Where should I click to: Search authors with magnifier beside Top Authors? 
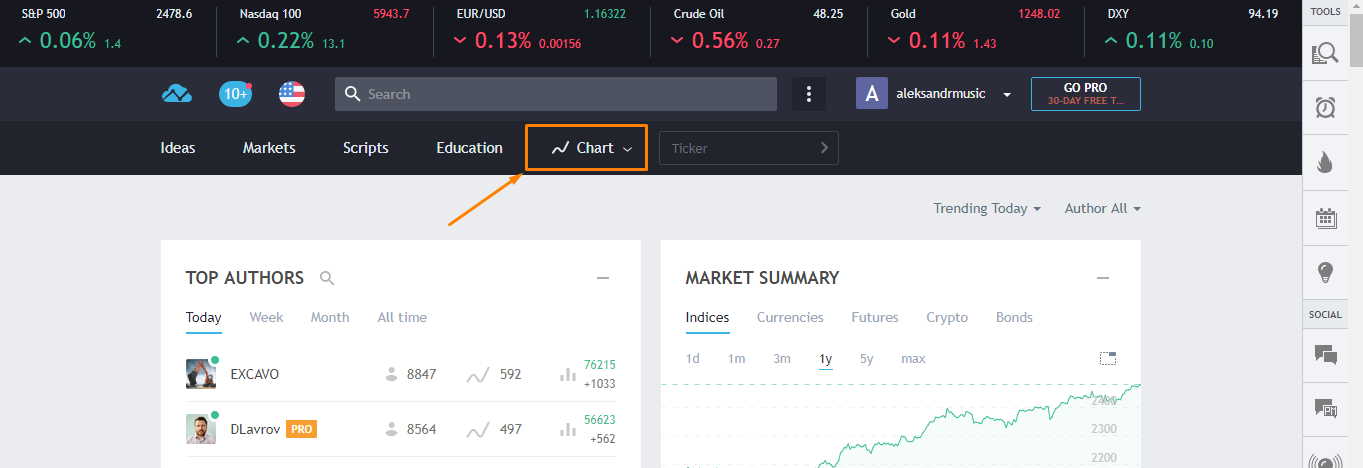[x=327, y=278]
